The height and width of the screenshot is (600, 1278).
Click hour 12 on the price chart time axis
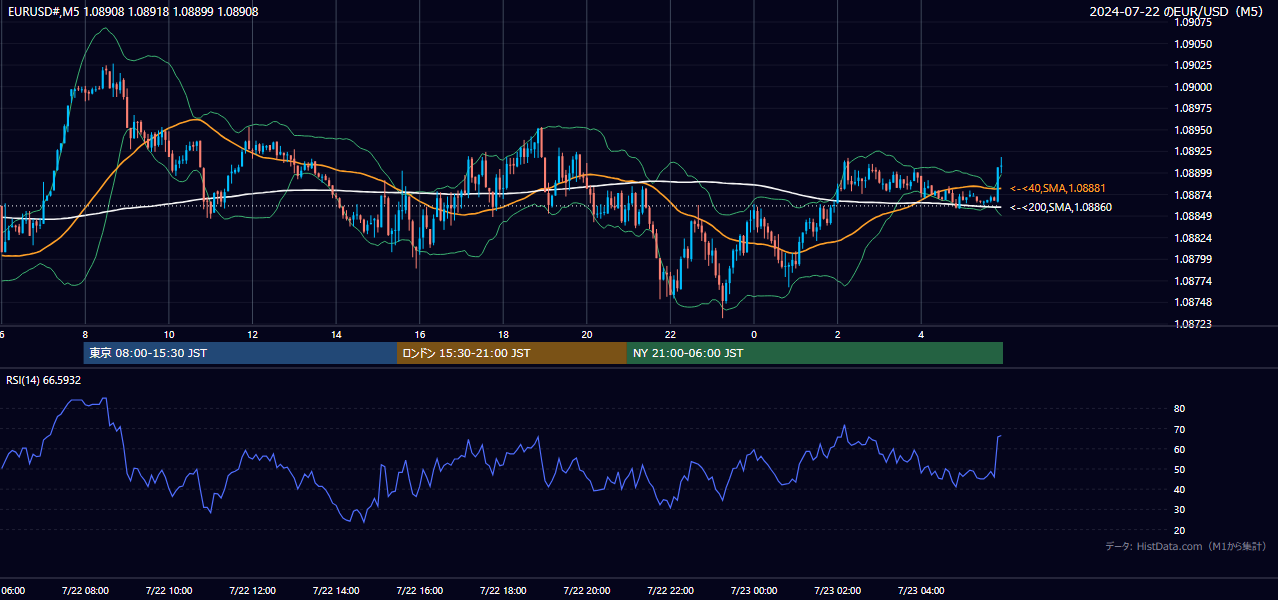point(252,335)
